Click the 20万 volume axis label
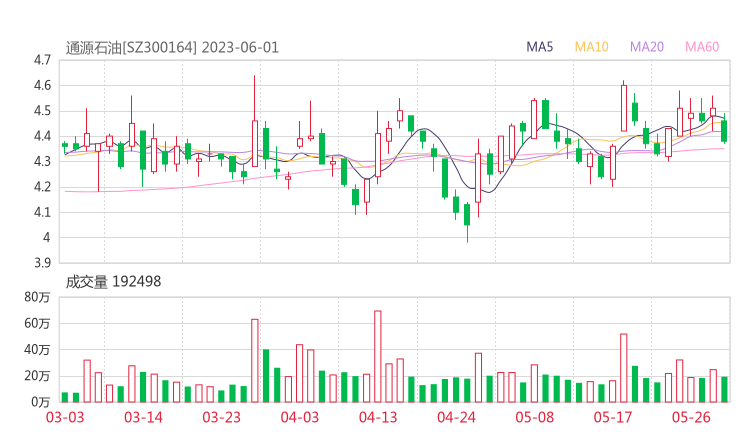 click(x=37, y=376)
